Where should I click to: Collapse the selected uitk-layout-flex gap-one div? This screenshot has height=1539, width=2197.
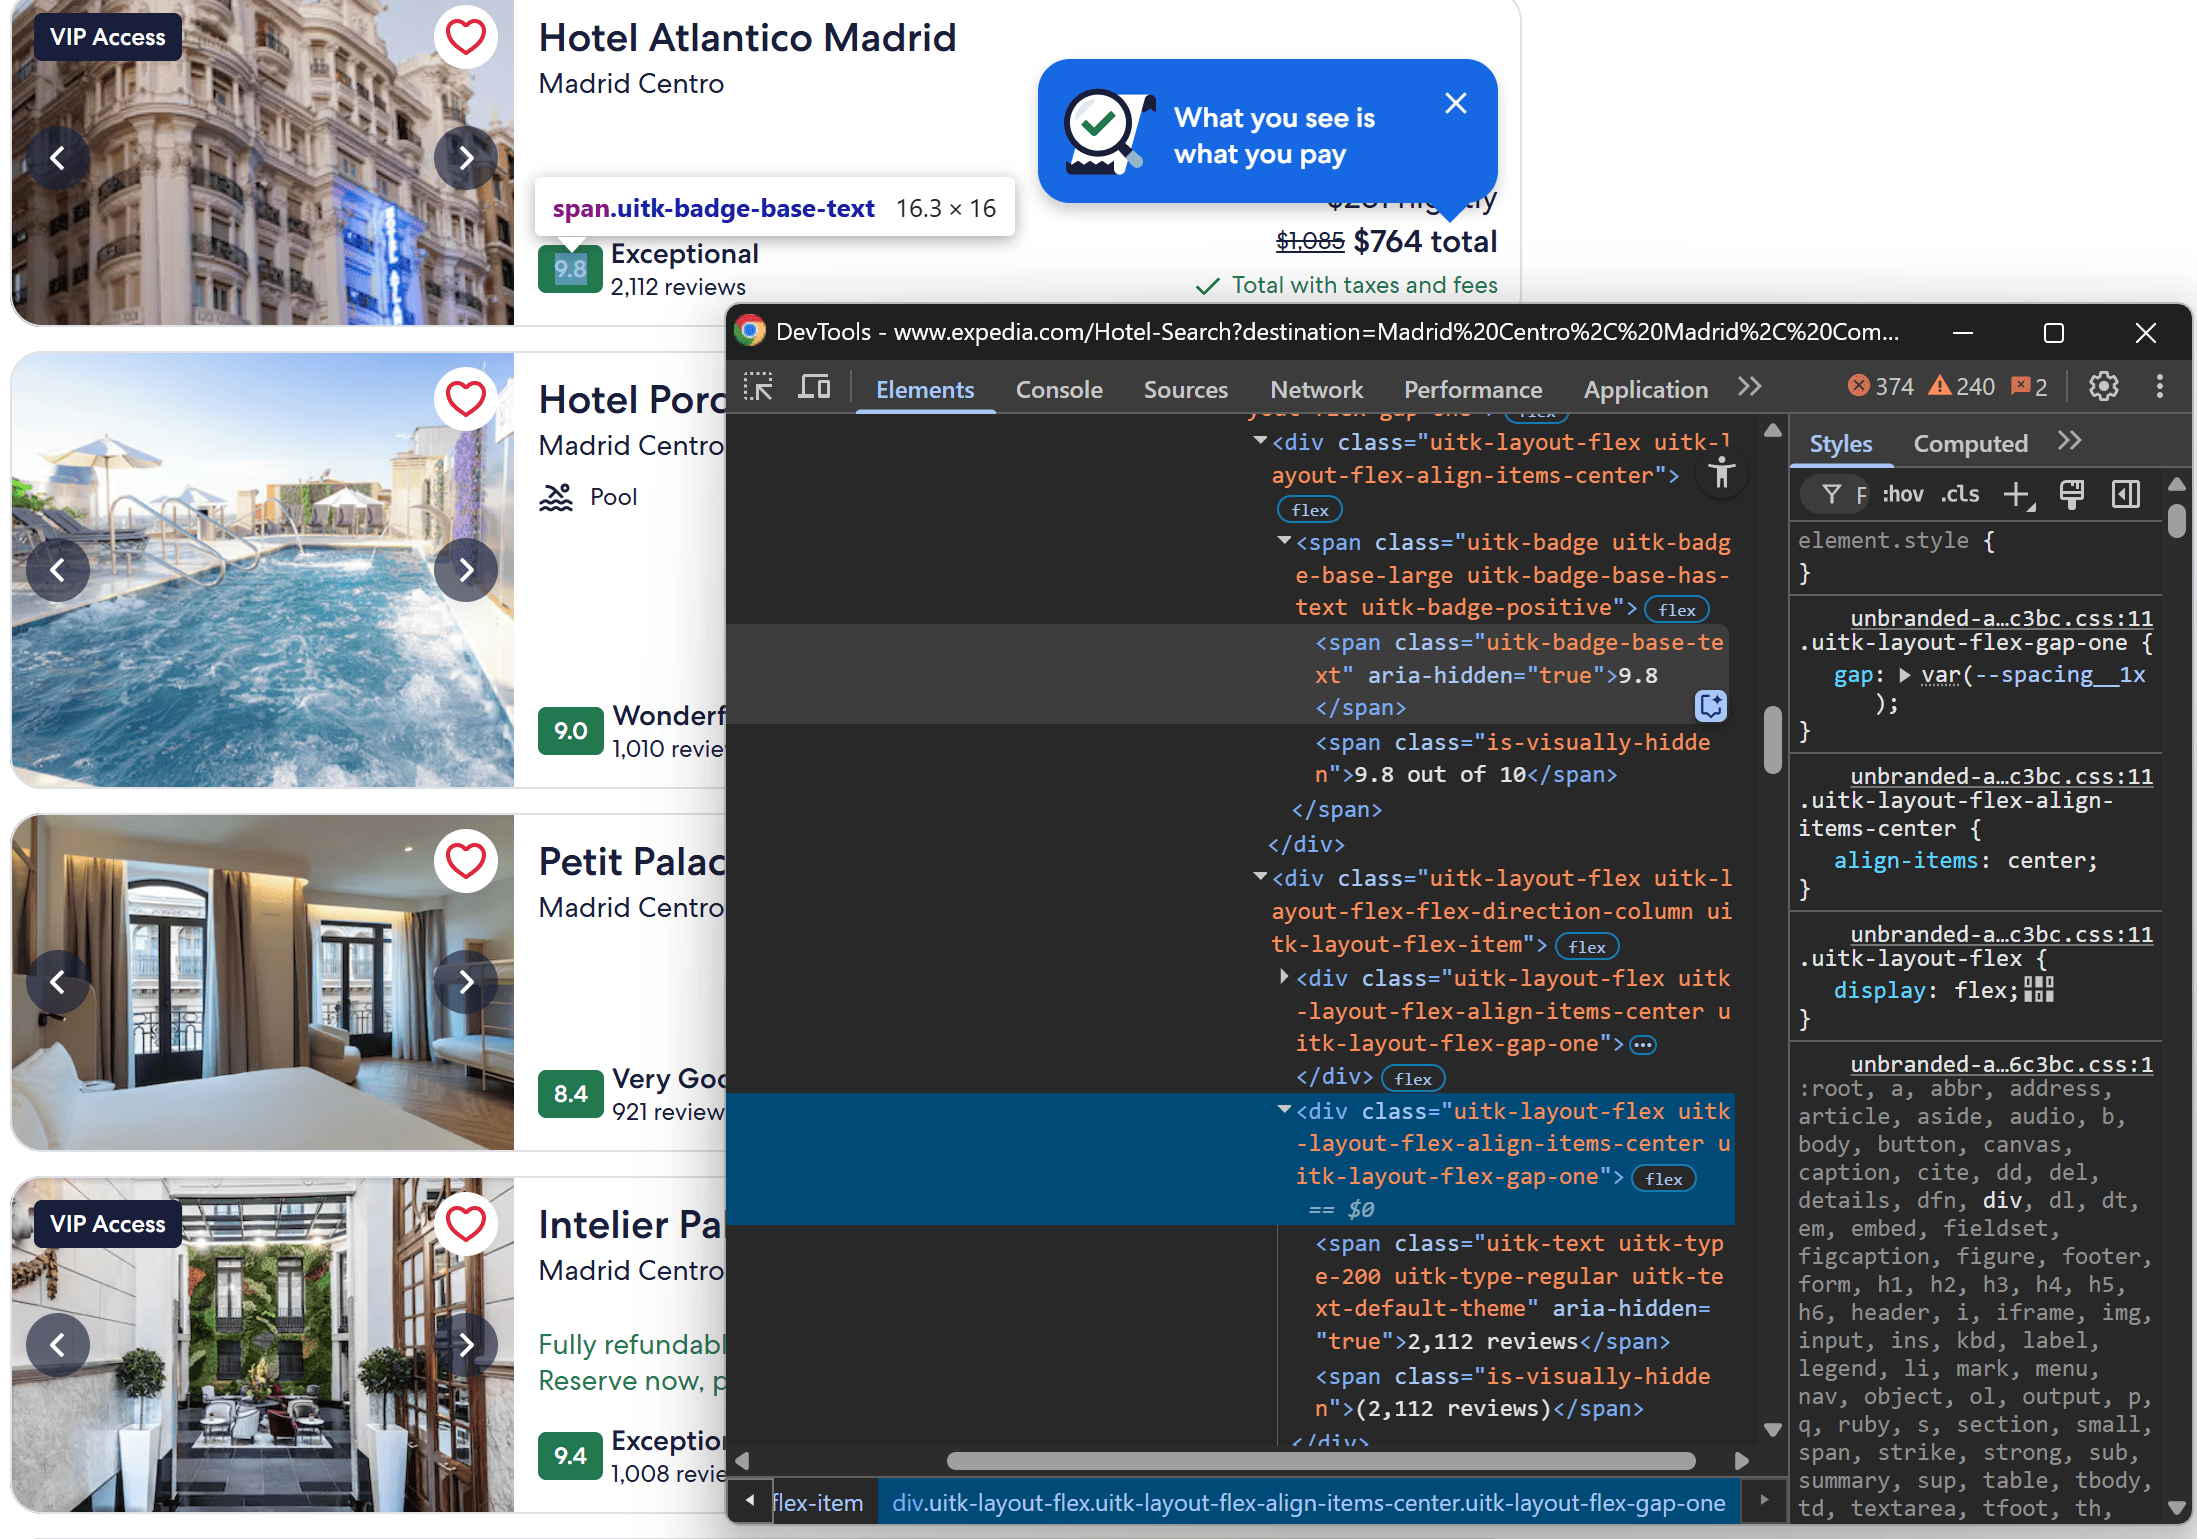click(x=1284, y=1111)
